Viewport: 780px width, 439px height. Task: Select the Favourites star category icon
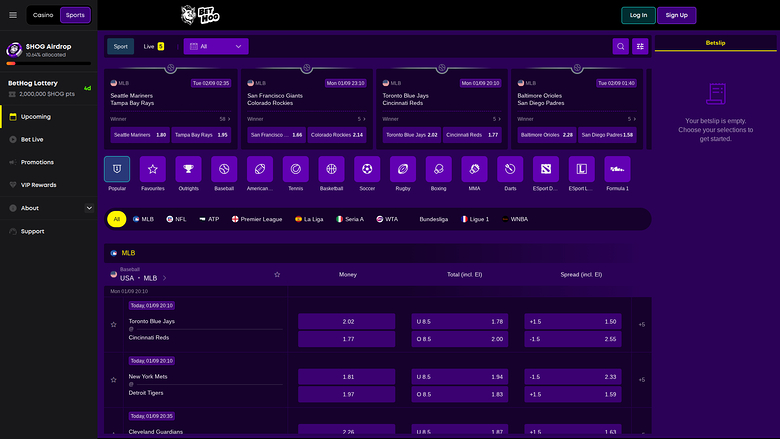tap(153, 169)
